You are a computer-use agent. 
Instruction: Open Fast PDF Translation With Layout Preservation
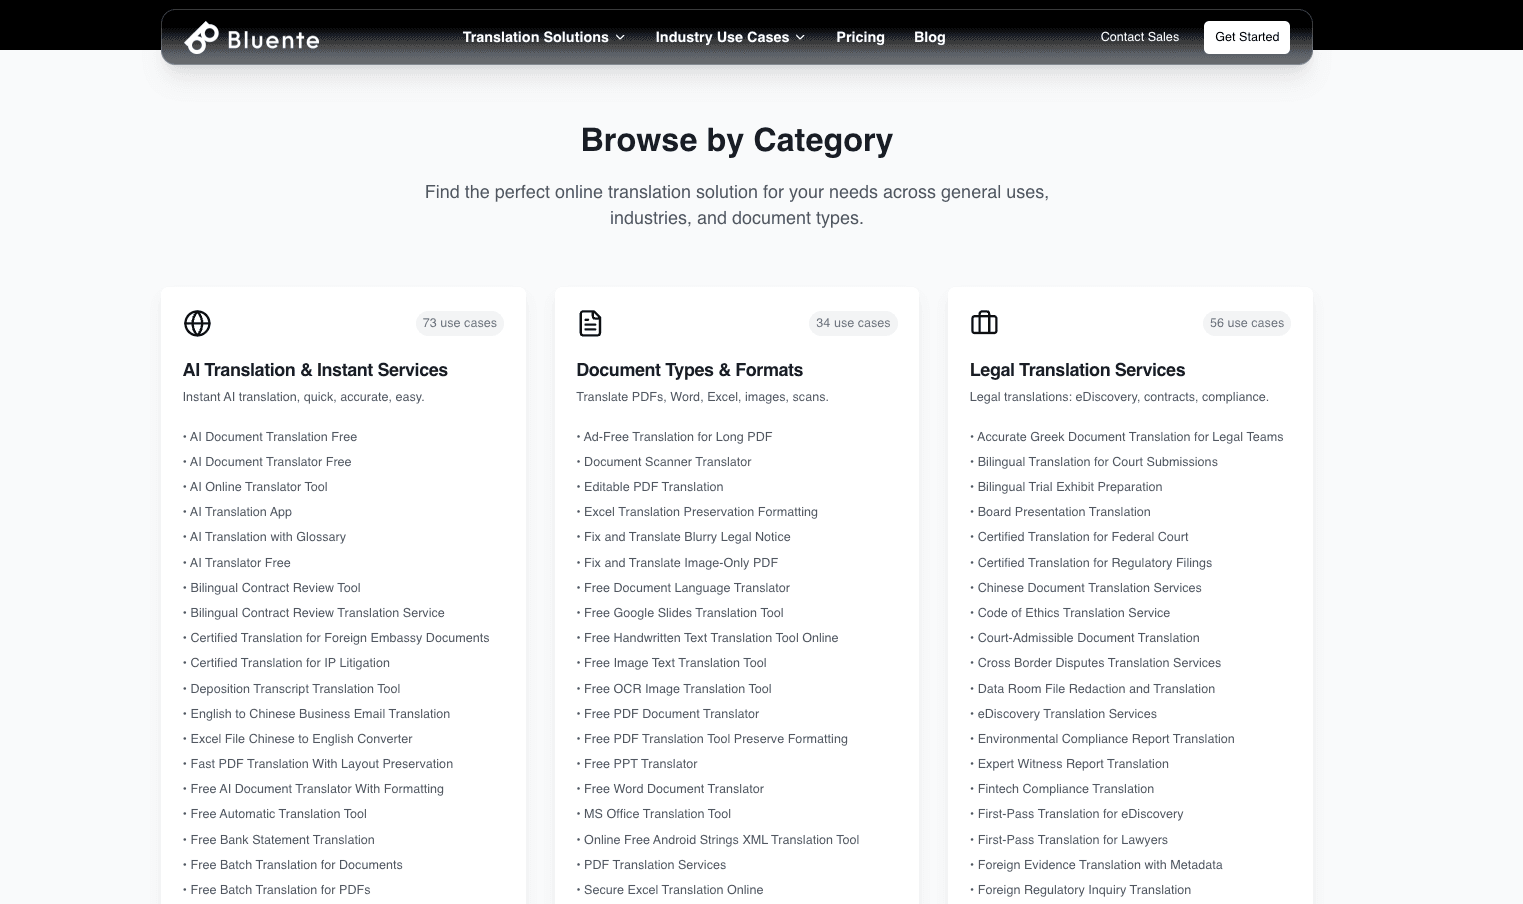(x=321, y=764)
